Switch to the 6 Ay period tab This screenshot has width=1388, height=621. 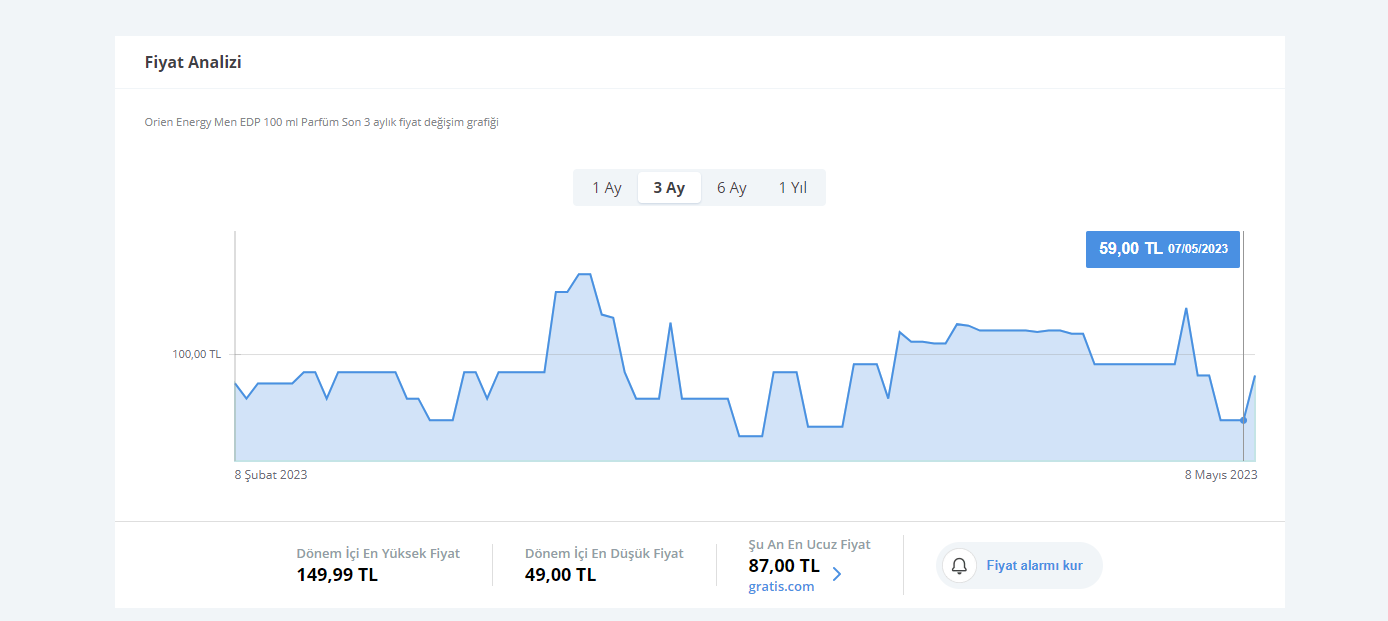point(732,188)
